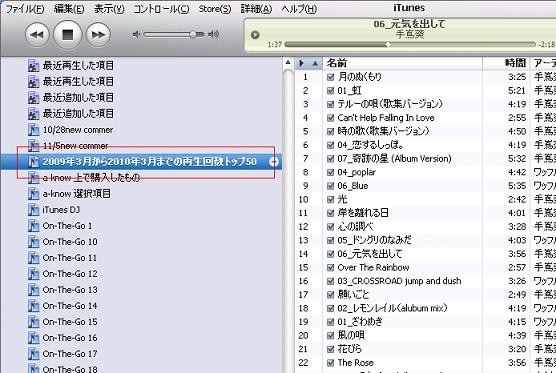
Task: Click the playback progress bar diamond marker
Action: 388,44
